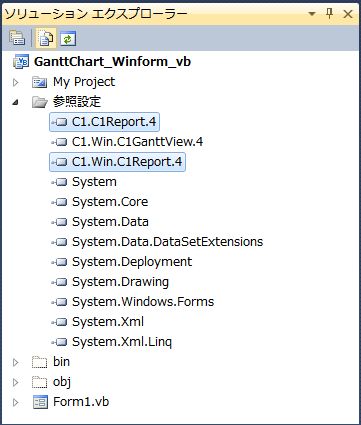The image size is (361, 425).
Task: Click the Form1.vb form icon
Action: (40, 402)
